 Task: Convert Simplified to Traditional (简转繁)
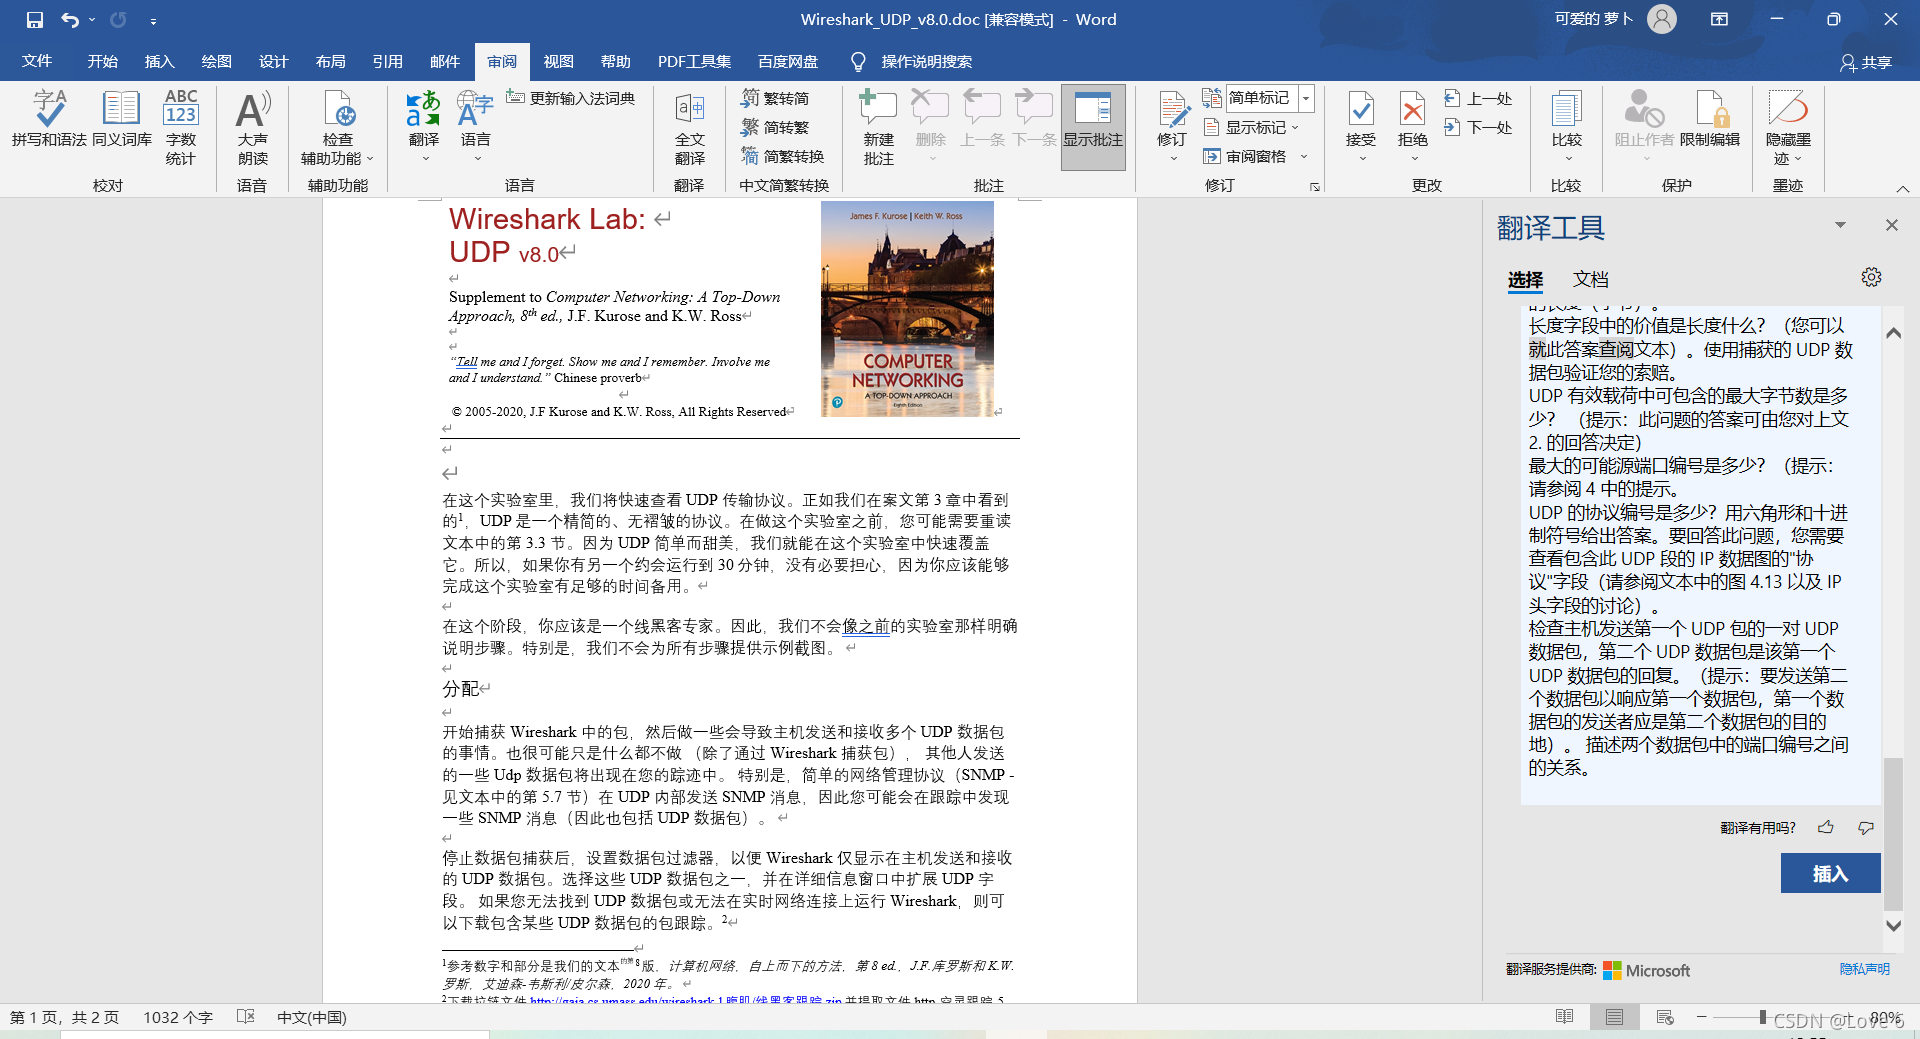pos(775,127)
